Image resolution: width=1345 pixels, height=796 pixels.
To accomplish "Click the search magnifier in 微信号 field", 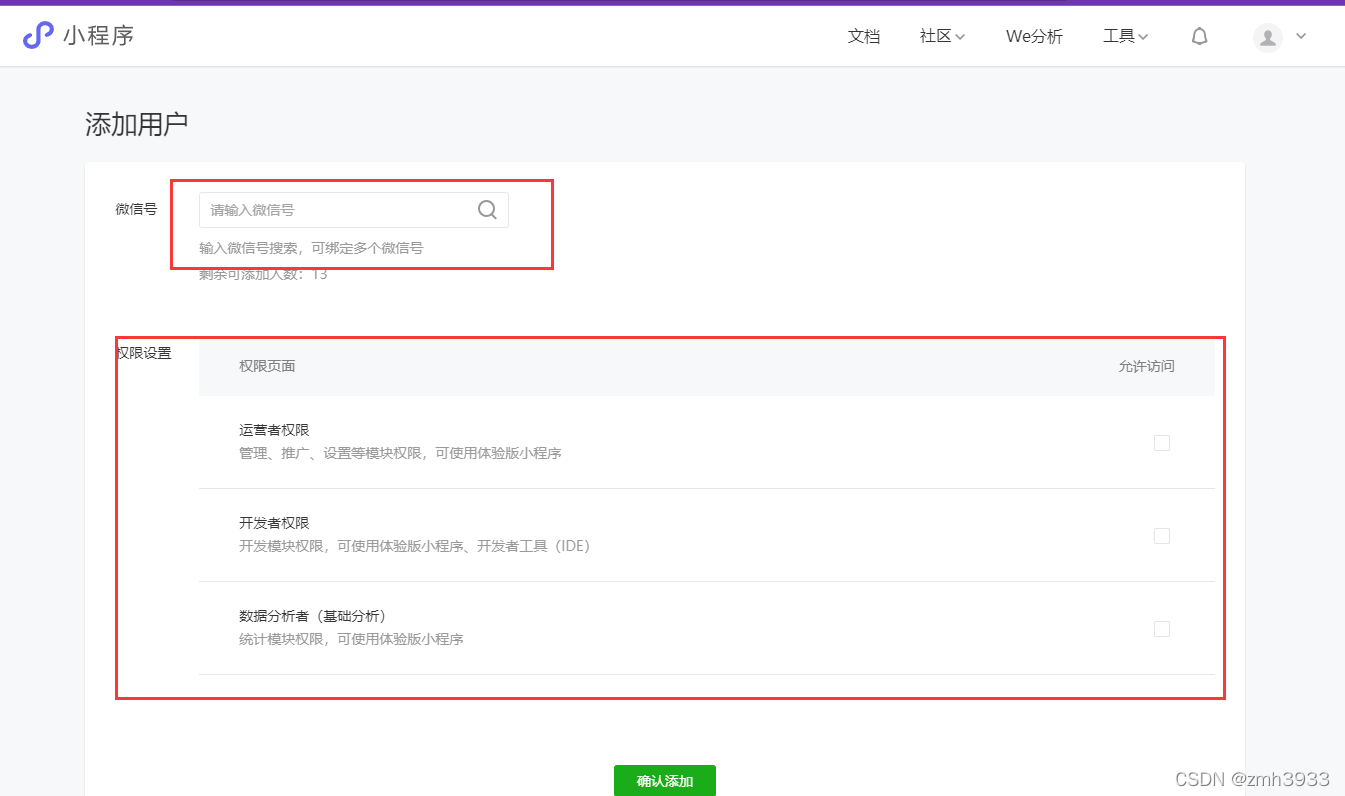I will (x=487, y=210).
